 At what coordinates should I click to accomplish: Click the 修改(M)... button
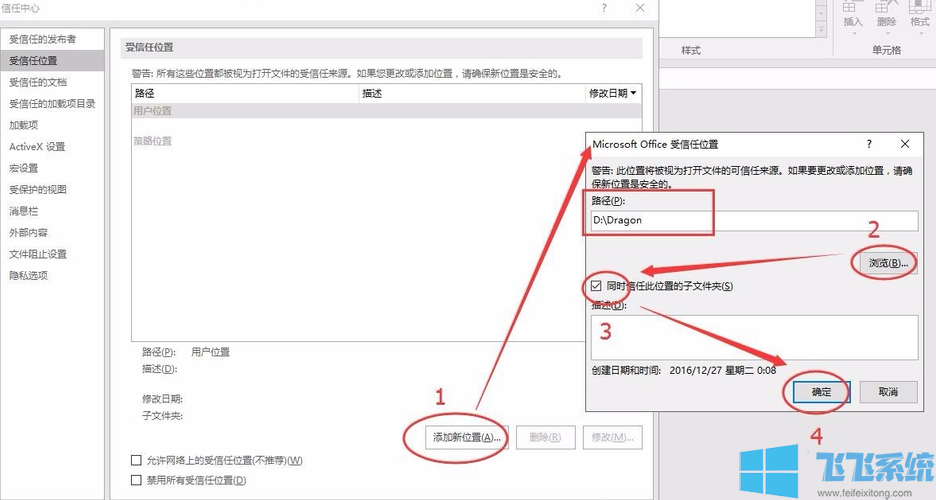pyautogui.click(x=612, y=437)
